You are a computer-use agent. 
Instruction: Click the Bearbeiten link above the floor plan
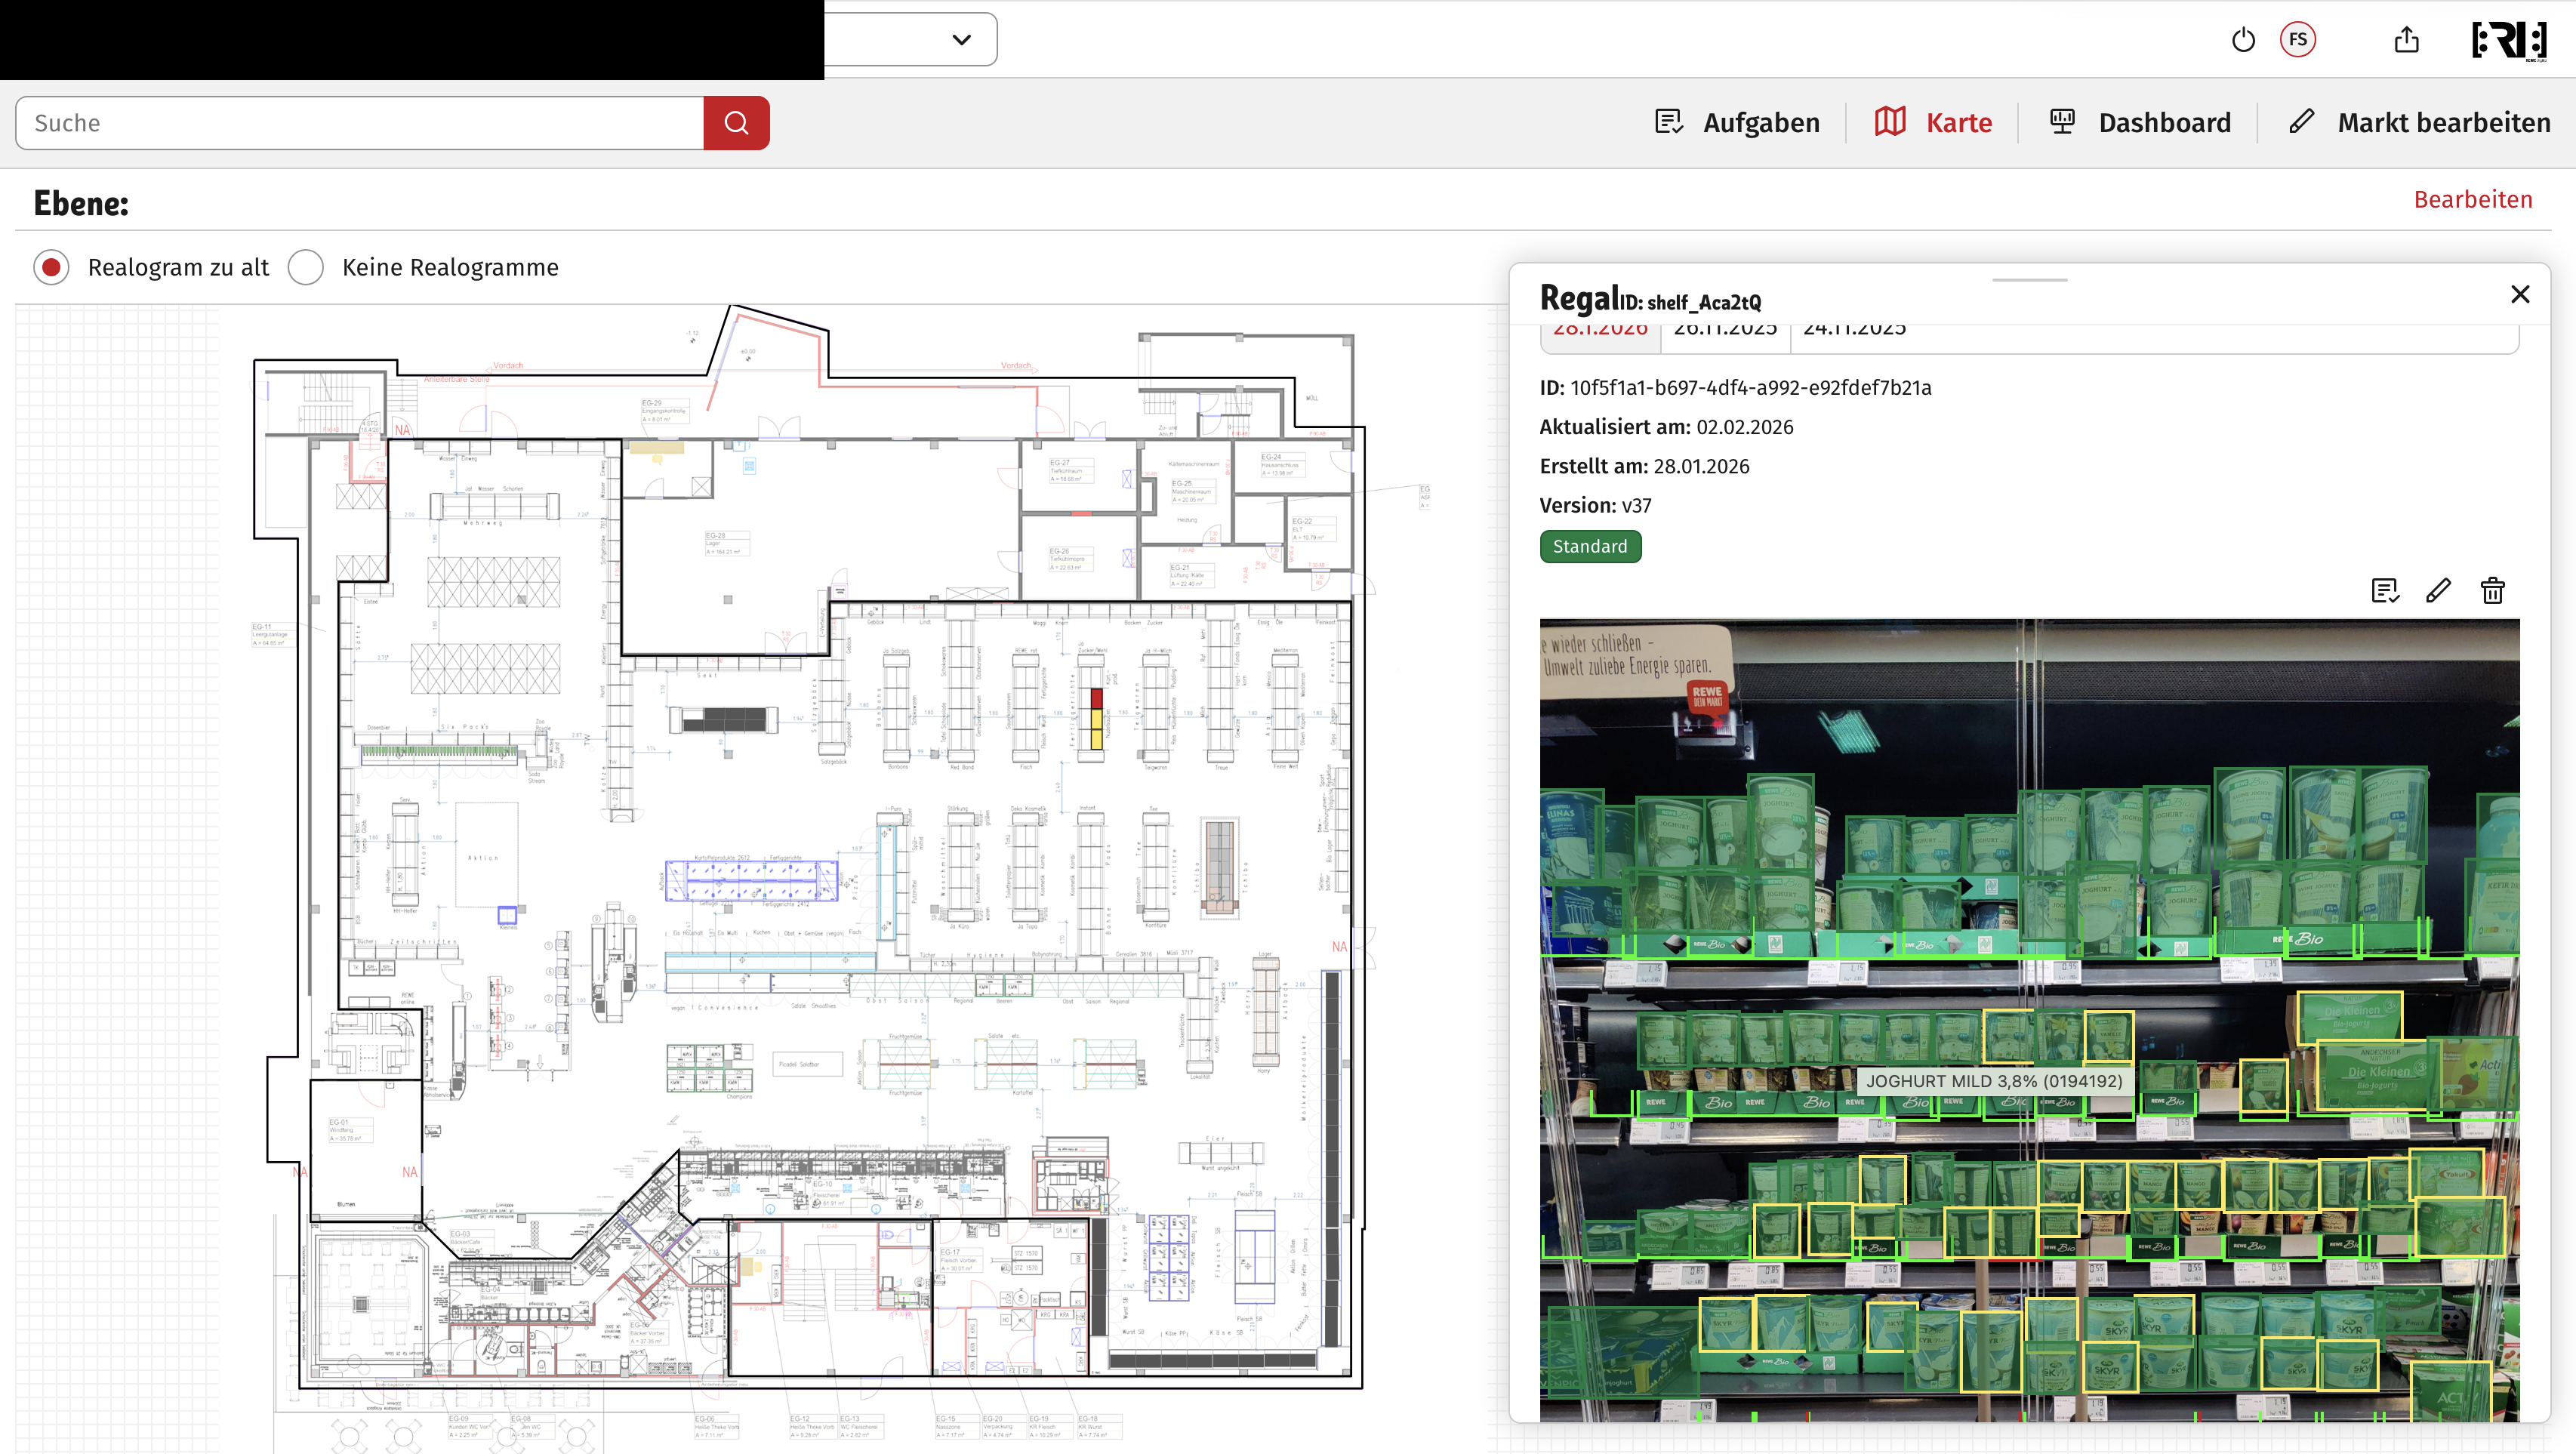coord(2473,199)
